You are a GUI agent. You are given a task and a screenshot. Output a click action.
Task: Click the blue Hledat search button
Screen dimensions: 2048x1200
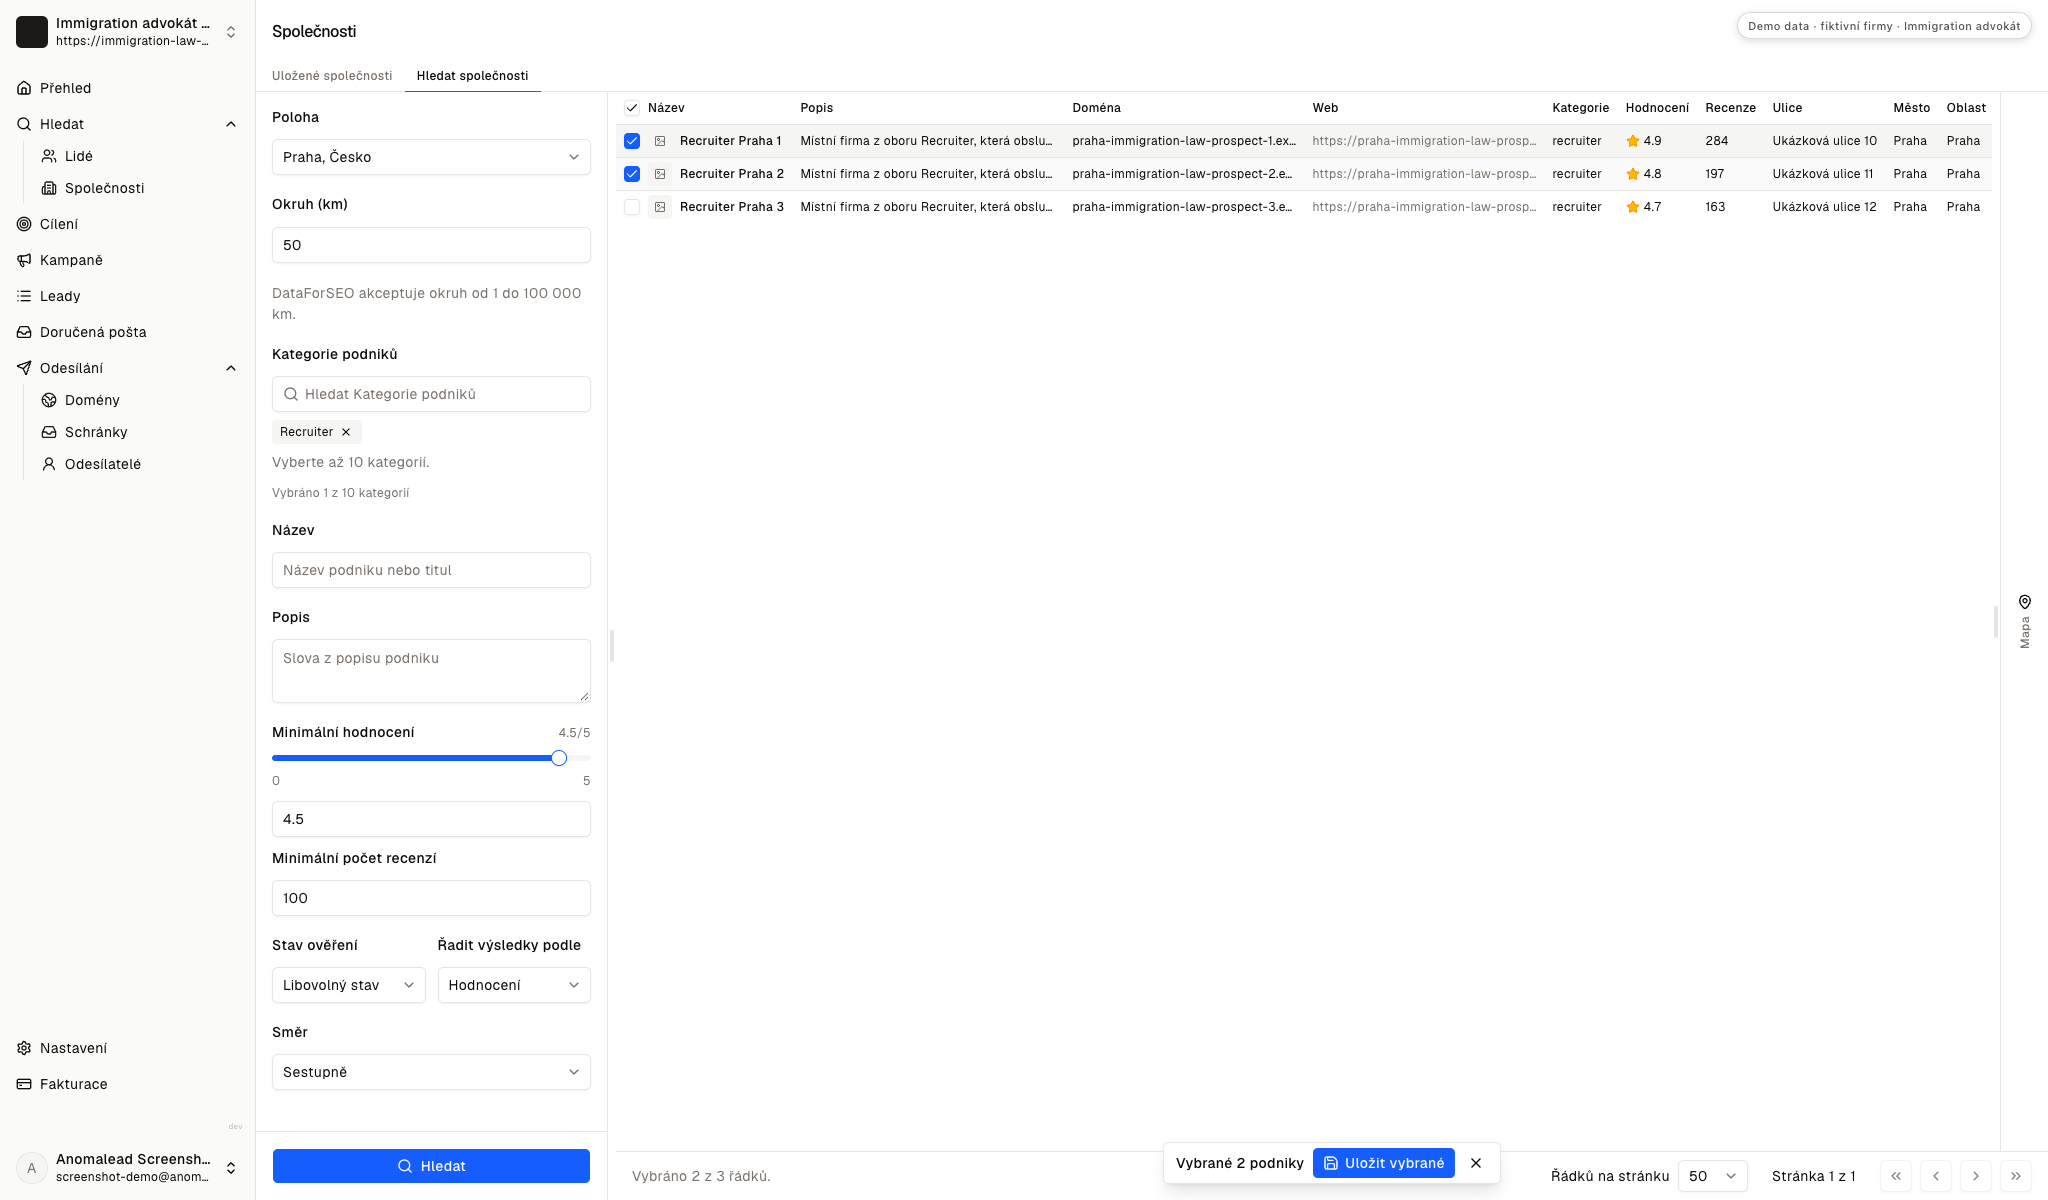pos(431,1166)
